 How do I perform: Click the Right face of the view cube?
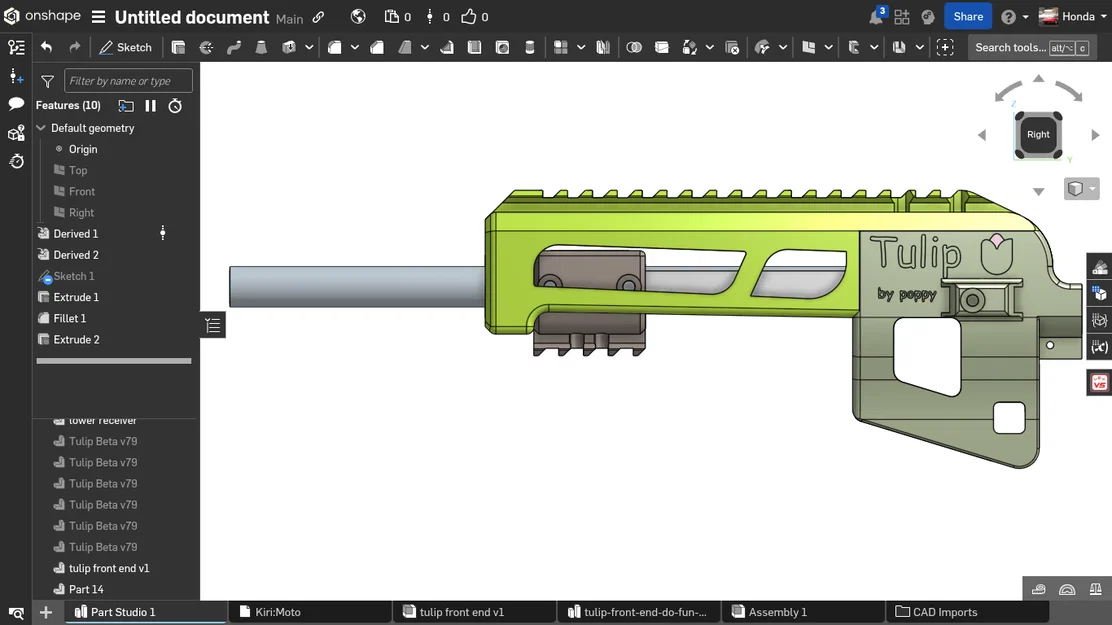[1038, 135]
